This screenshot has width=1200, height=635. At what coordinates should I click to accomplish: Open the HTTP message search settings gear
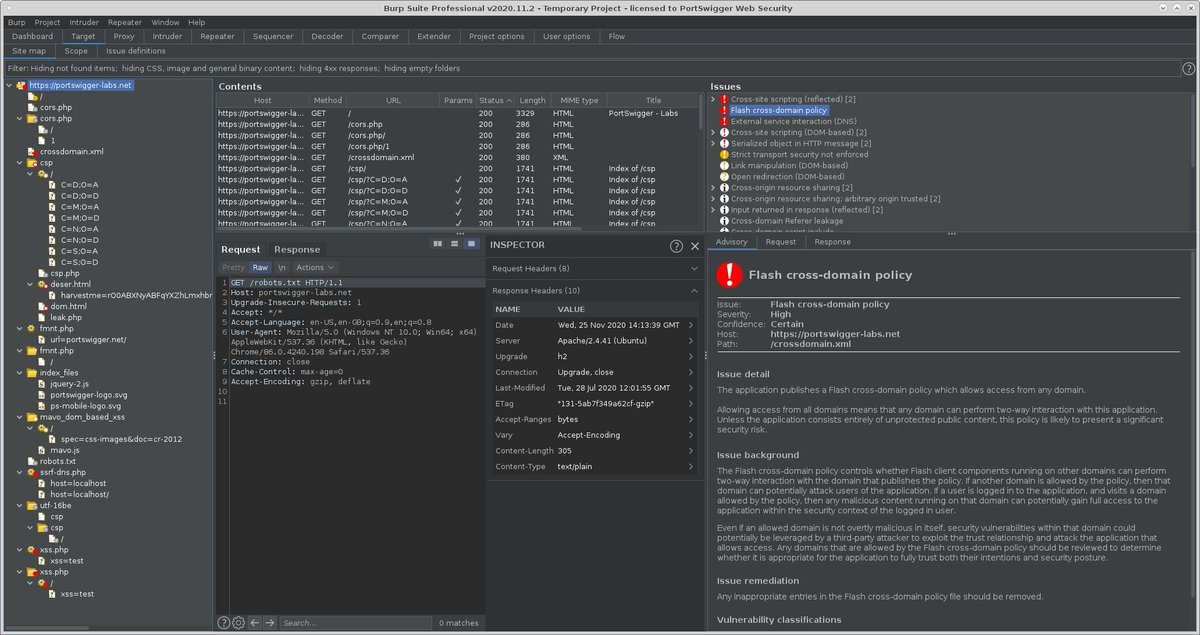(x=238, y=622)
